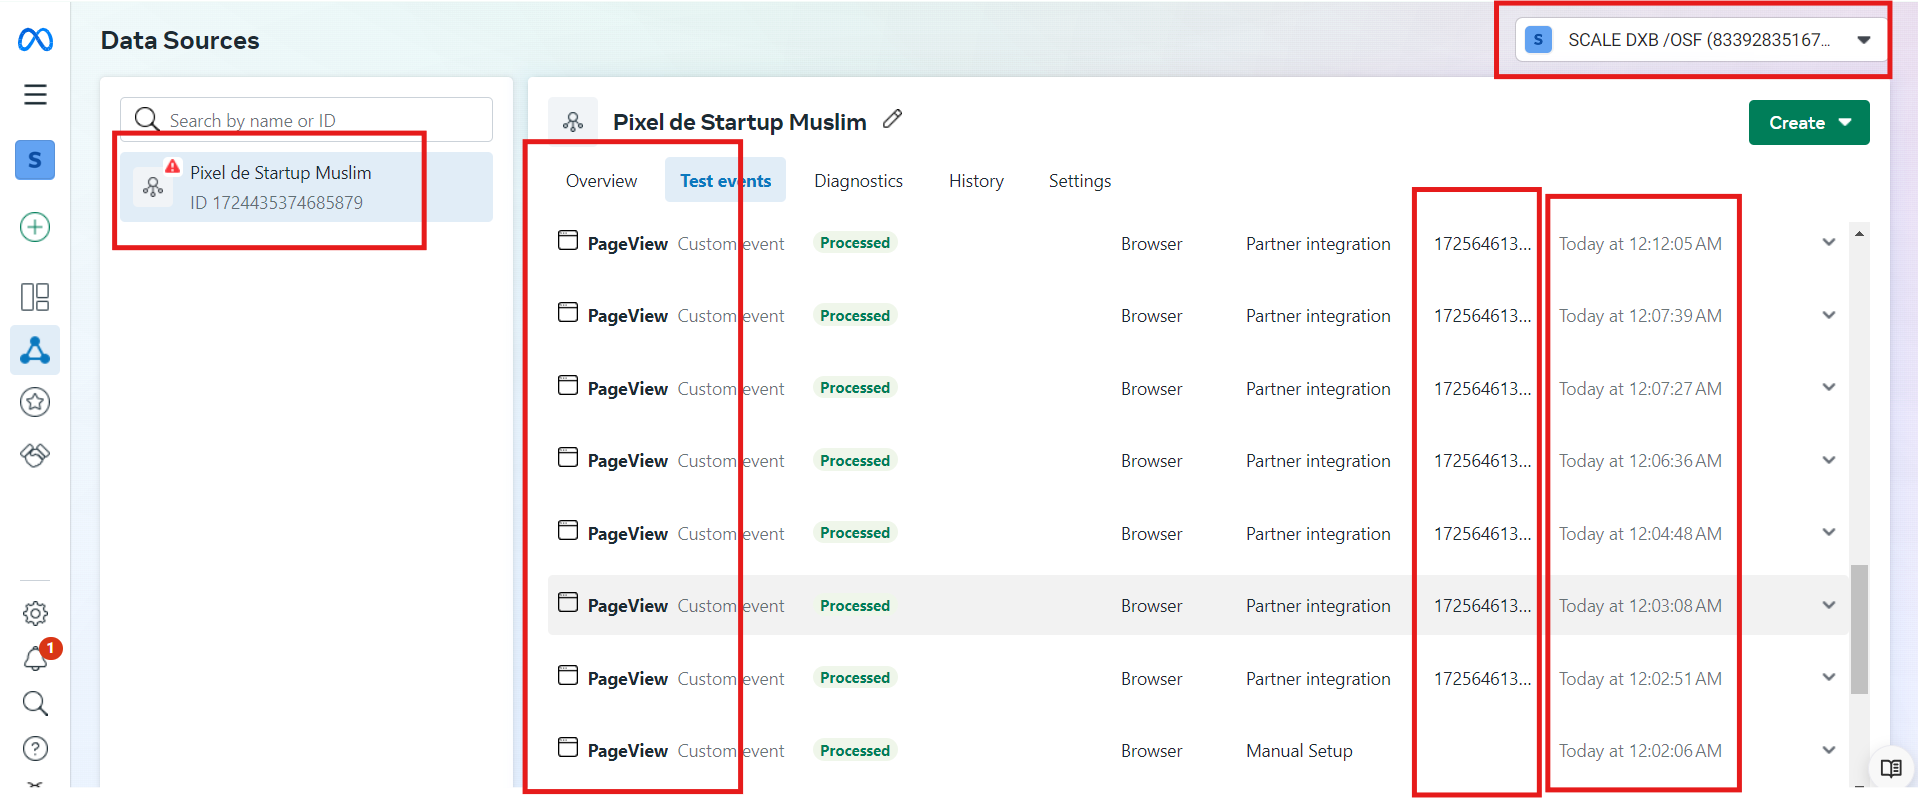
Task: Open the help question mark icon
Action: [x=35, y=749]
